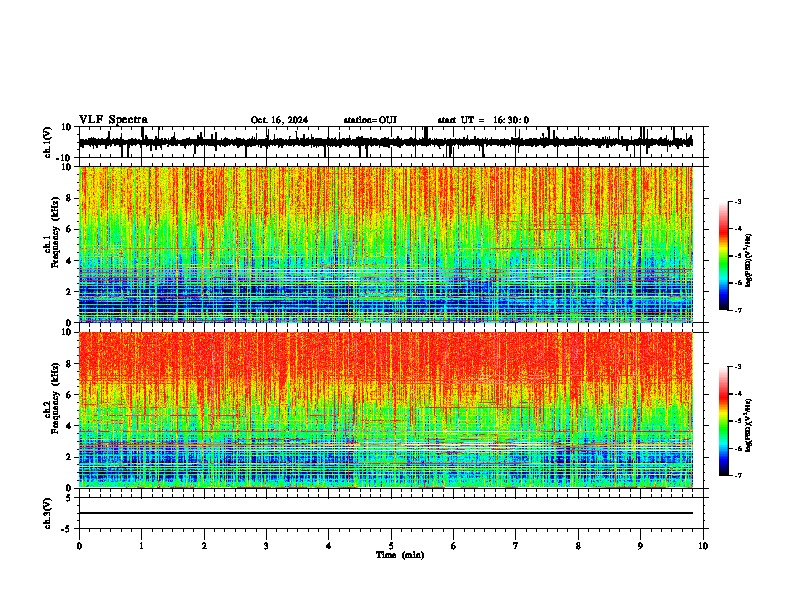Click ch.1 frequency tick label "4"
This screenshot has height=612, width=792.
(x=70, y=261)
